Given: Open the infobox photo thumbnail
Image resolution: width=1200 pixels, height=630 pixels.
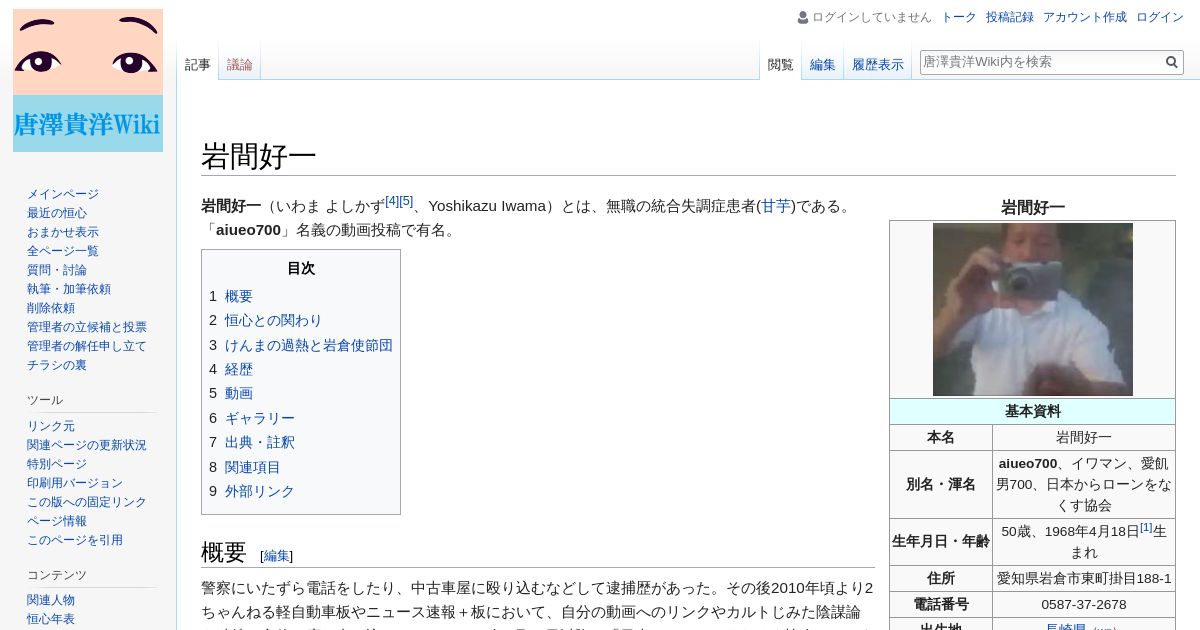Looking at the screenshot, I should pyautogui.click(x=1033, y=309).
